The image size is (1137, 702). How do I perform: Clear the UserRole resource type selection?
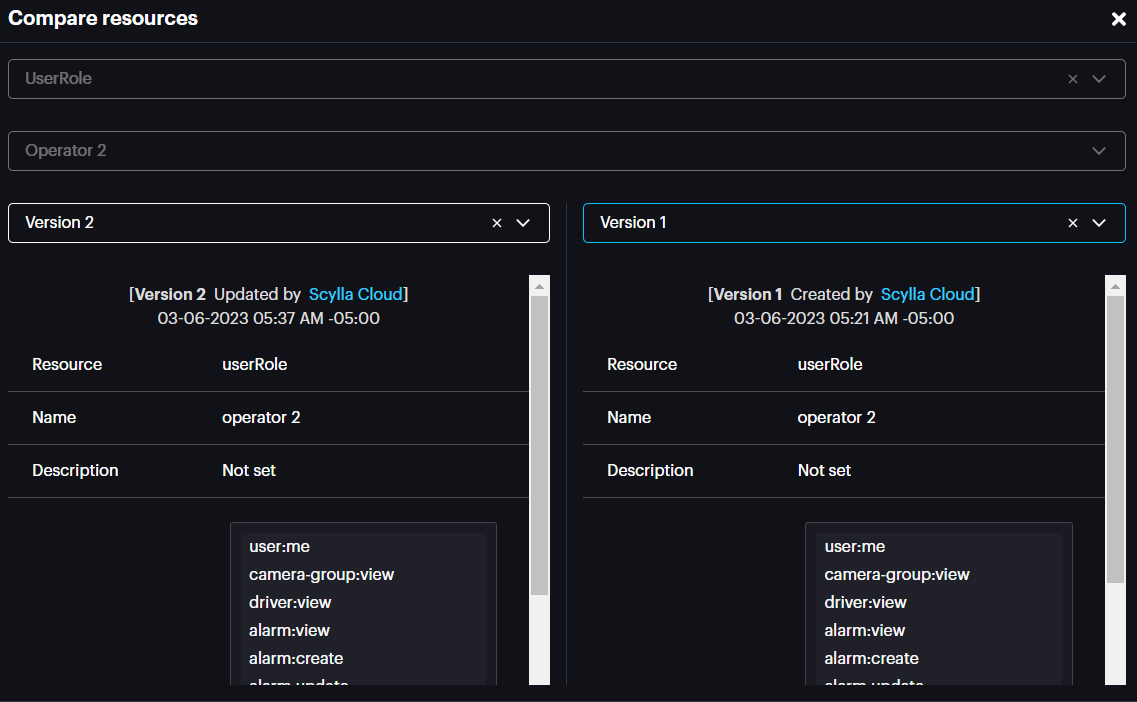click(1073, 79)
